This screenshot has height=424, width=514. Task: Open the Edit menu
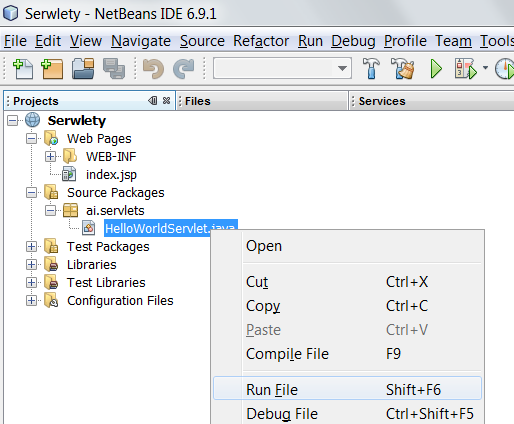pos(48,41)
